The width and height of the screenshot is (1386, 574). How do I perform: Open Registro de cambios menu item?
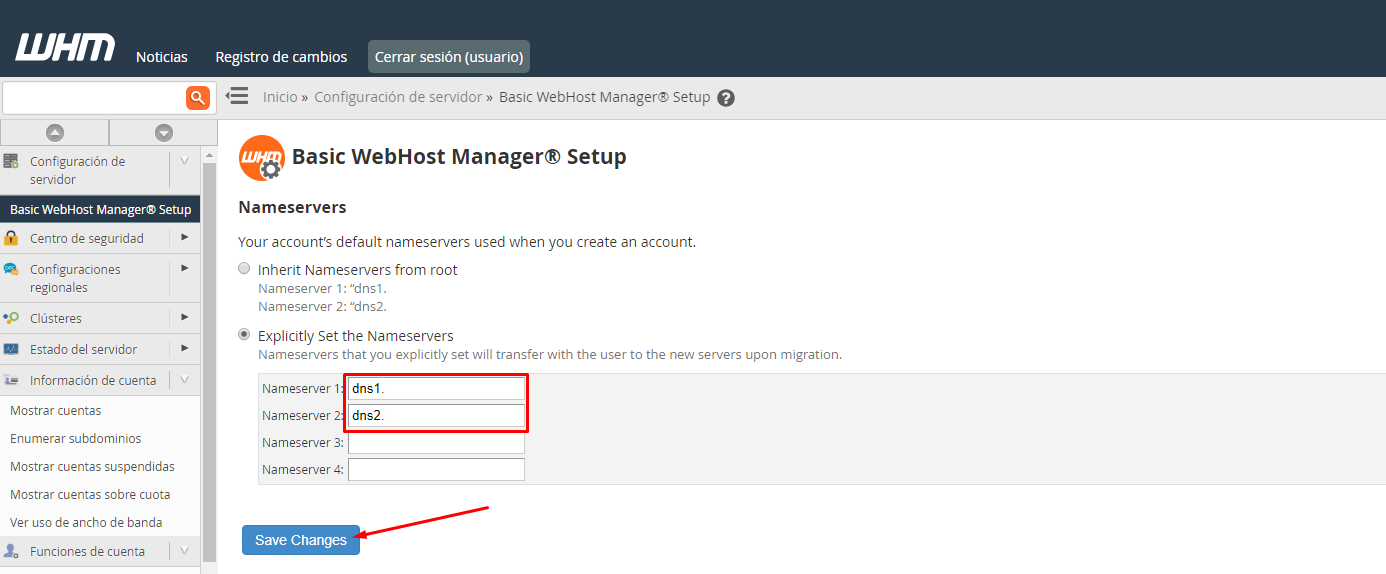[x=281, y=57]
